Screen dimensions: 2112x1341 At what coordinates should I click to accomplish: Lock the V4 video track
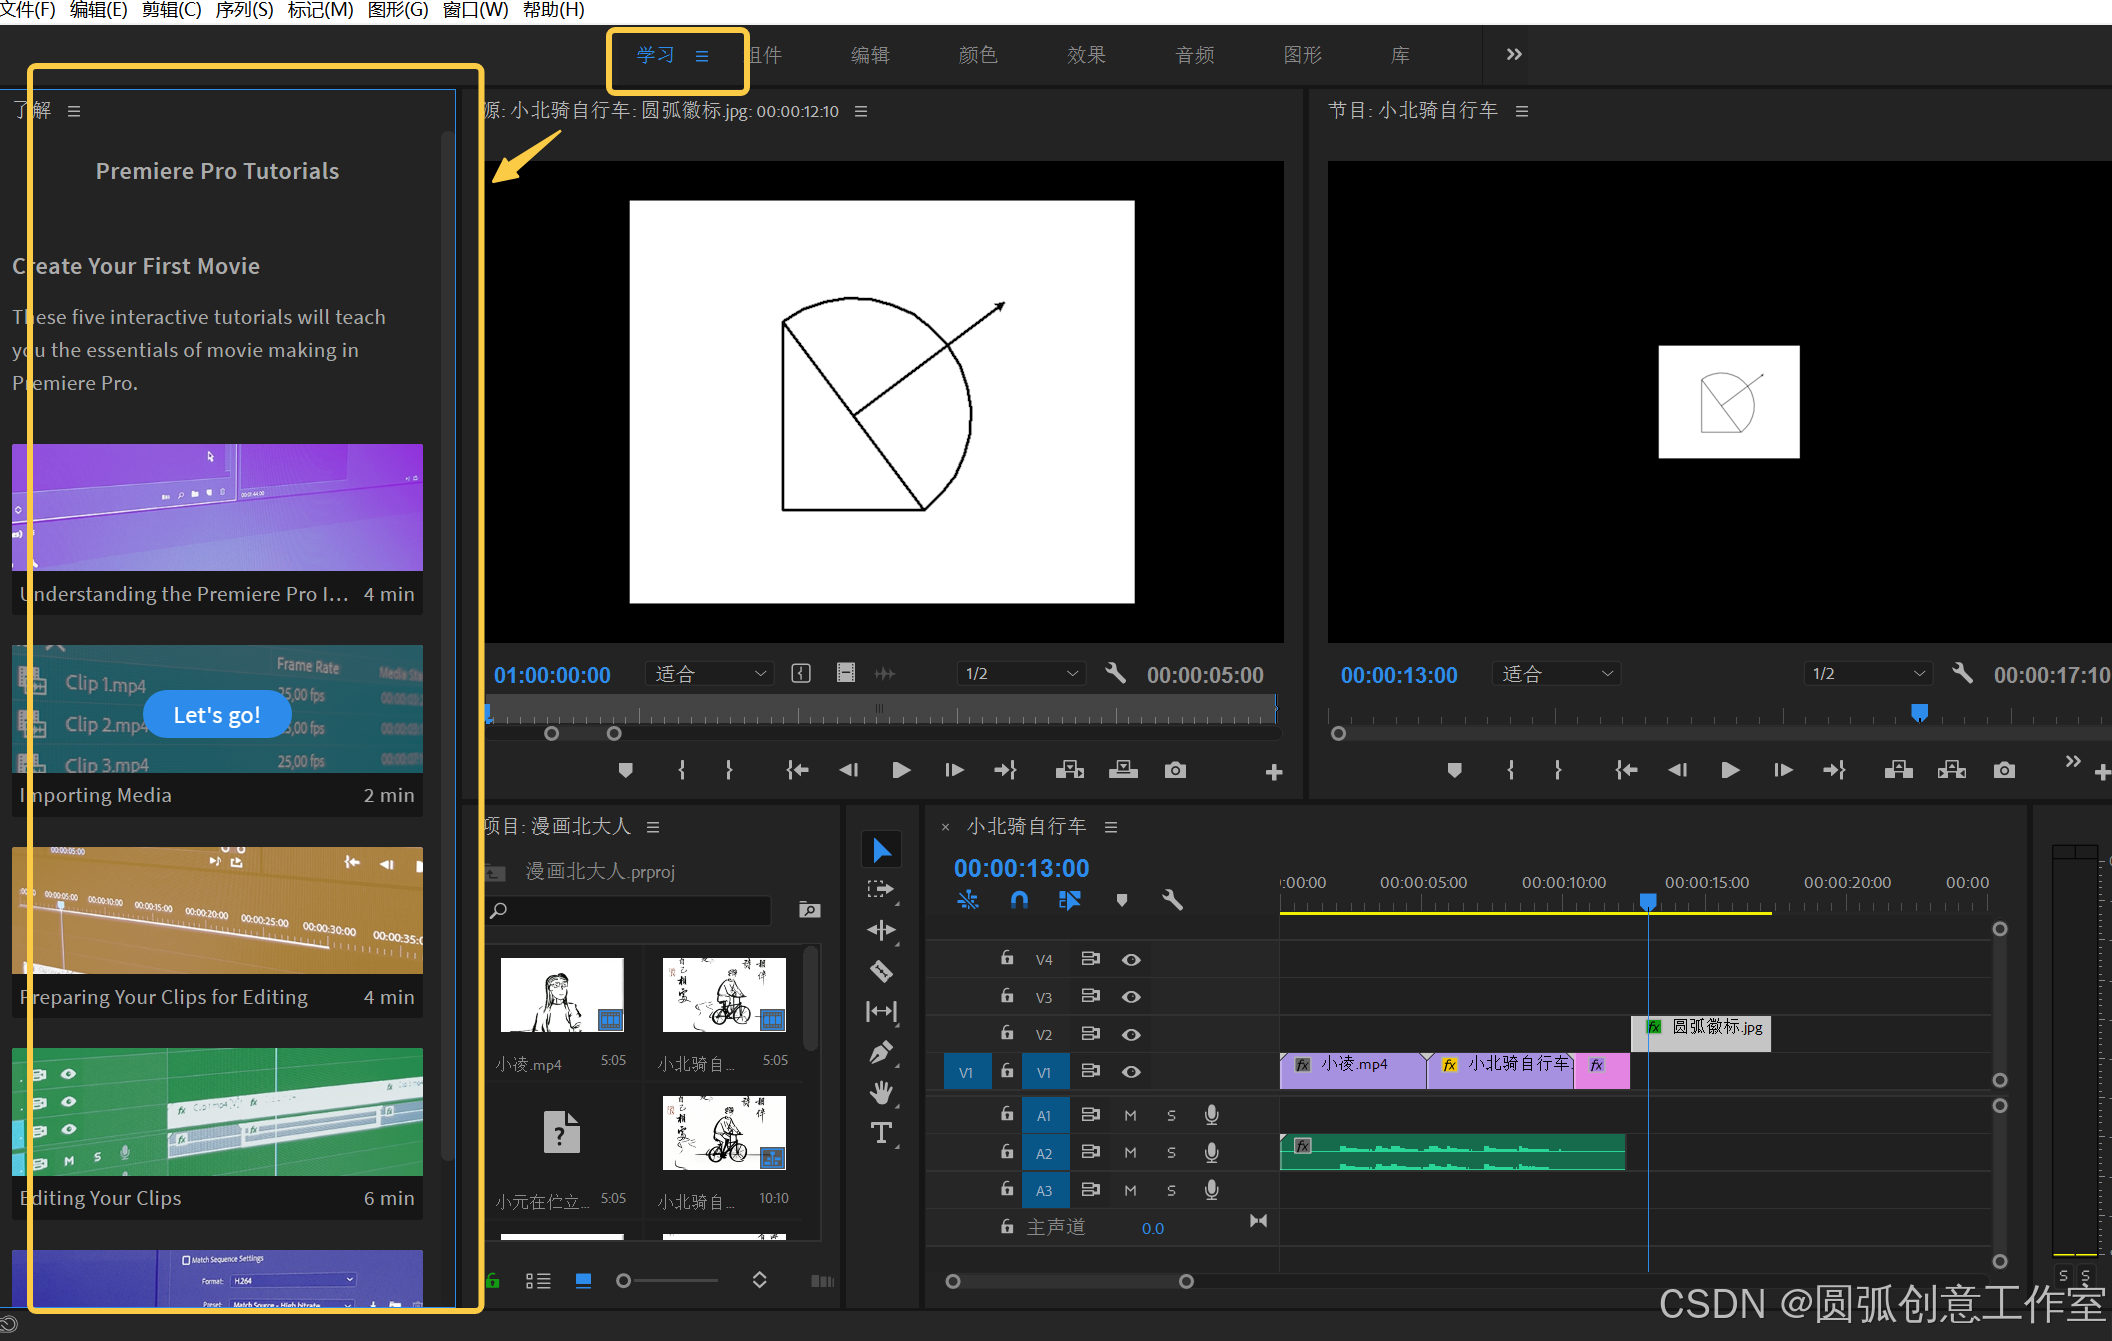[1007, 958]
